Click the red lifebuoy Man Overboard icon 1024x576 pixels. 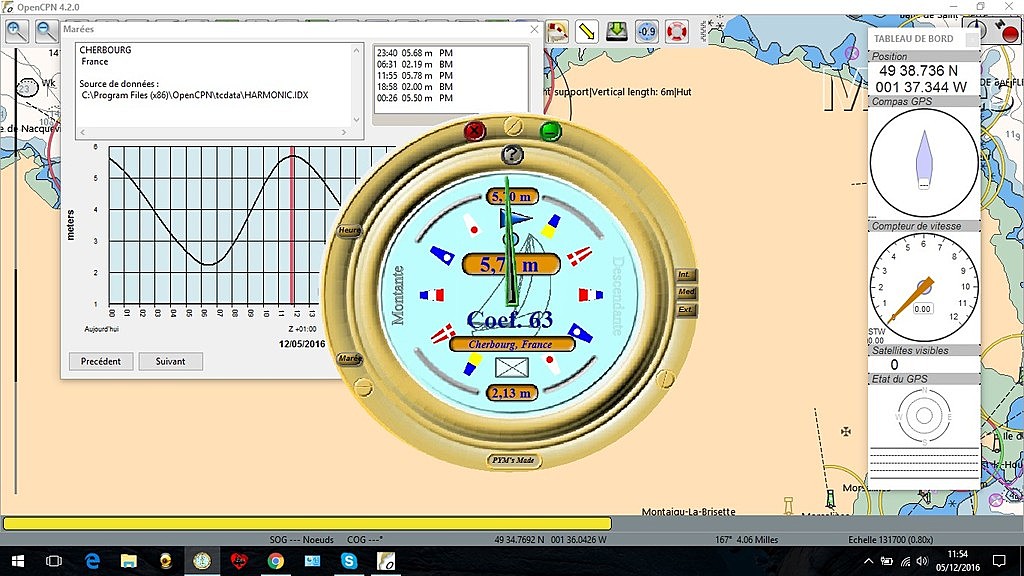tap(677, 31)
